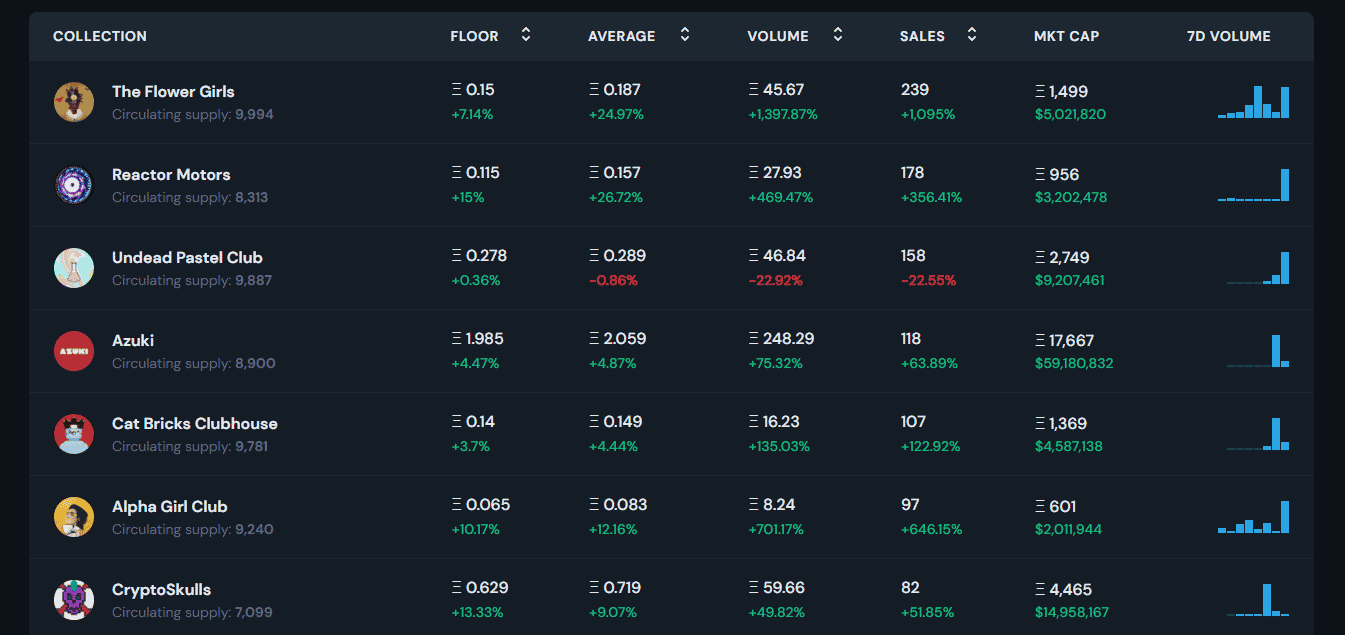View Cat Bricks Clubhouse 7D volume chart

click(x=1258, y=434)
